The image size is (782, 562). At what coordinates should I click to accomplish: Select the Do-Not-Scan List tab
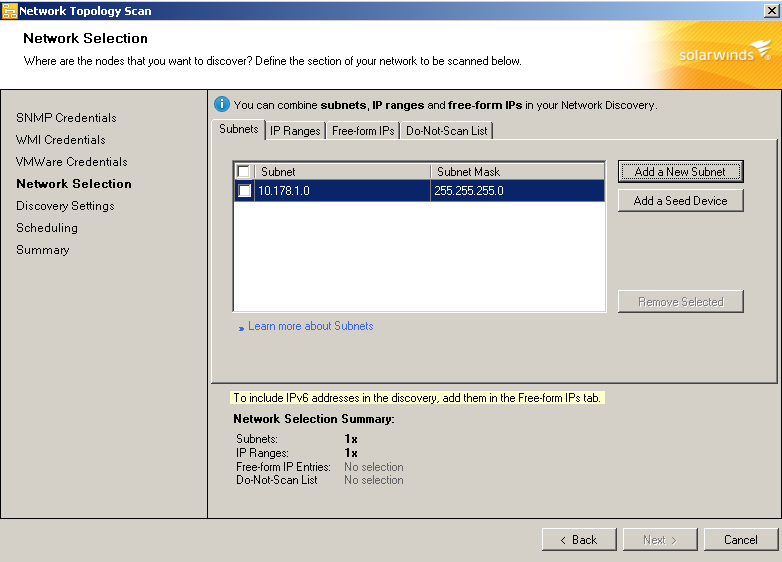coord(447,131)
